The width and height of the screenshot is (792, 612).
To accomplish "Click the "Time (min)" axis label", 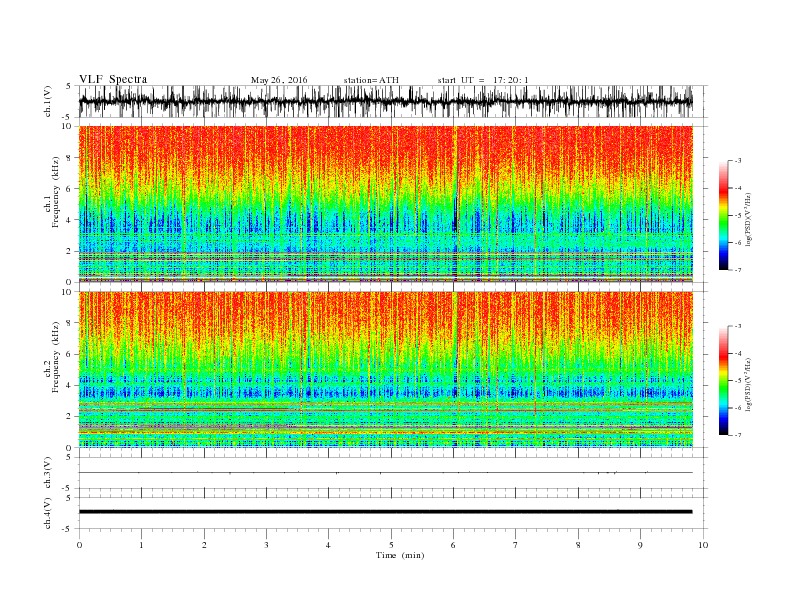I will pyautogui.click(x=400, y=555).
